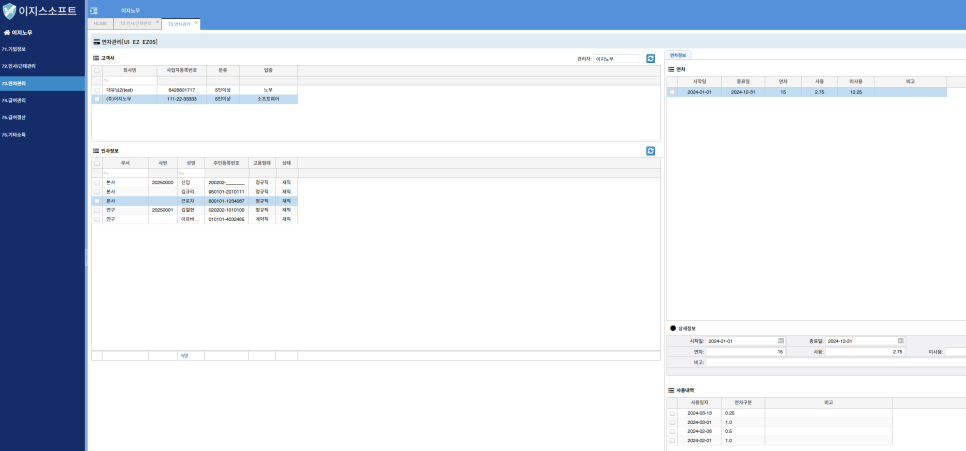Click the 시작일 date field

click(x=742, y=341)
